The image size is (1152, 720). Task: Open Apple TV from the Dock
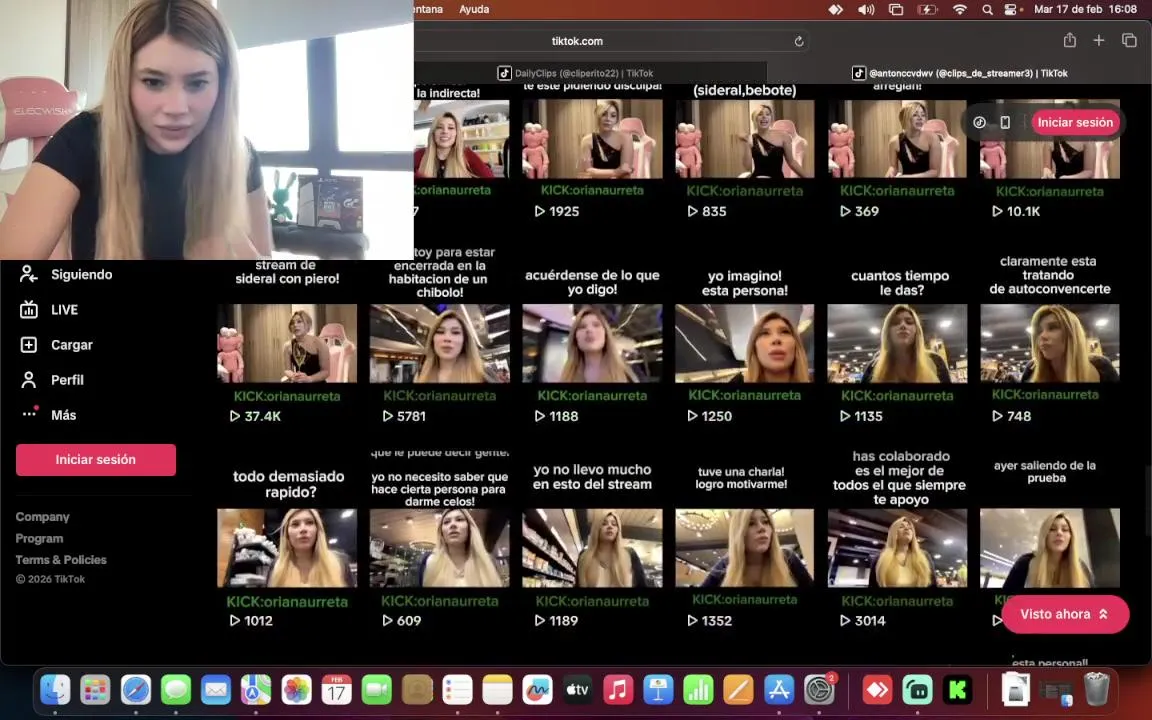pyautogui.click(x=577, y=690)
